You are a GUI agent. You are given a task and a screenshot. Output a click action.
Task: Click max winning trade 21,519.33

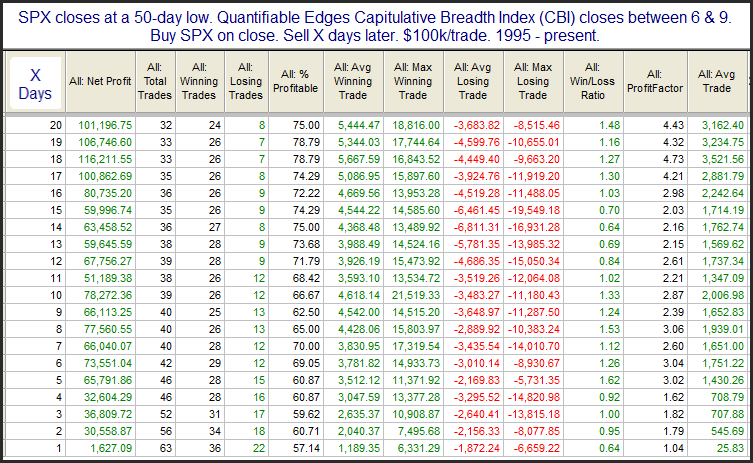pos(416,295)
